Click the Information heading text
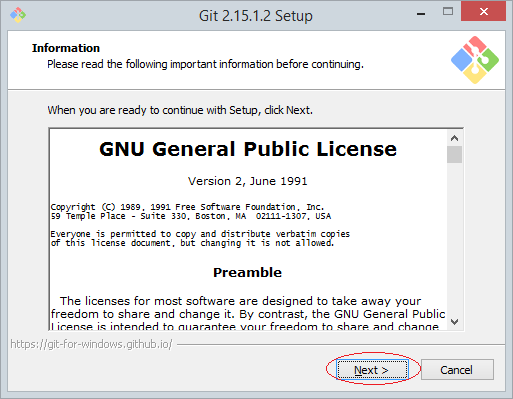 coord(66,48)
